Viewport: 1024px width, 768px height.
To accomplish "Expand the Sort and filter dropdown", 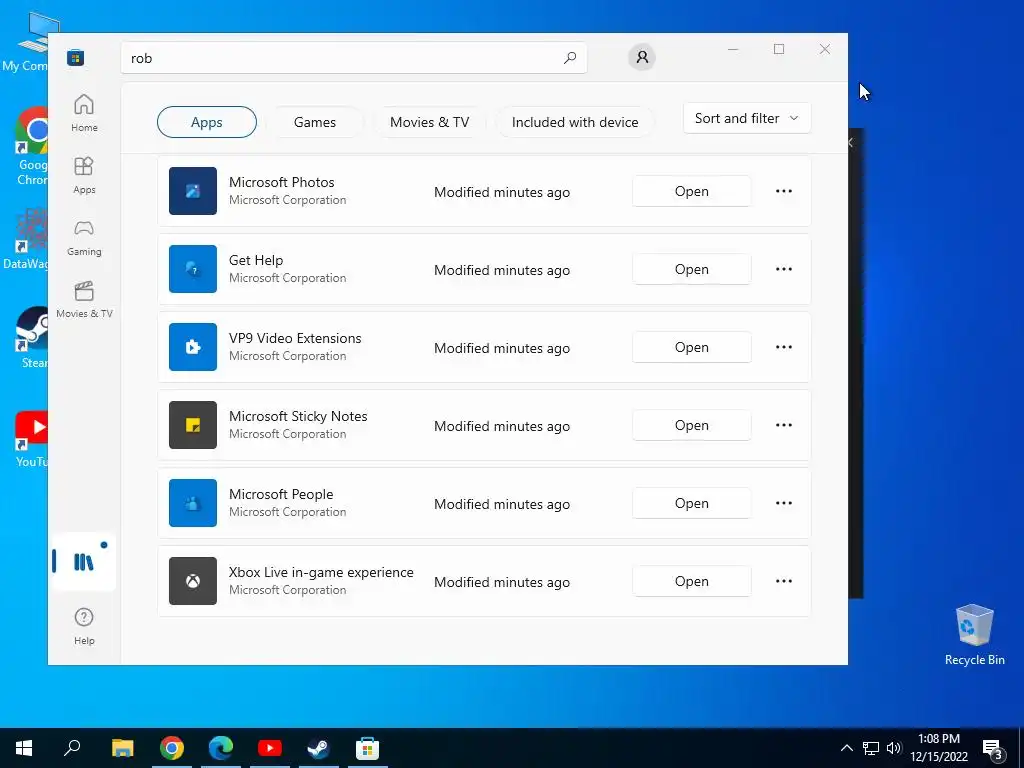I will point(747,118).
